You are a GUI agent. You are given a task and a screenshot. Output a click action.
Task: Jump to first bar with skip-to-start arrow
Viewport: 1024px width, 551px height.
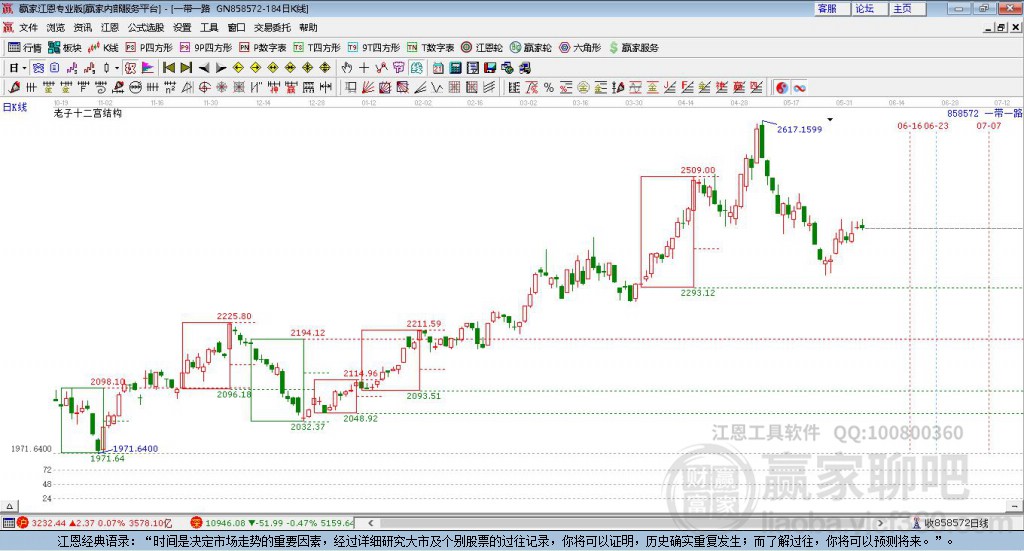point(169,68)
